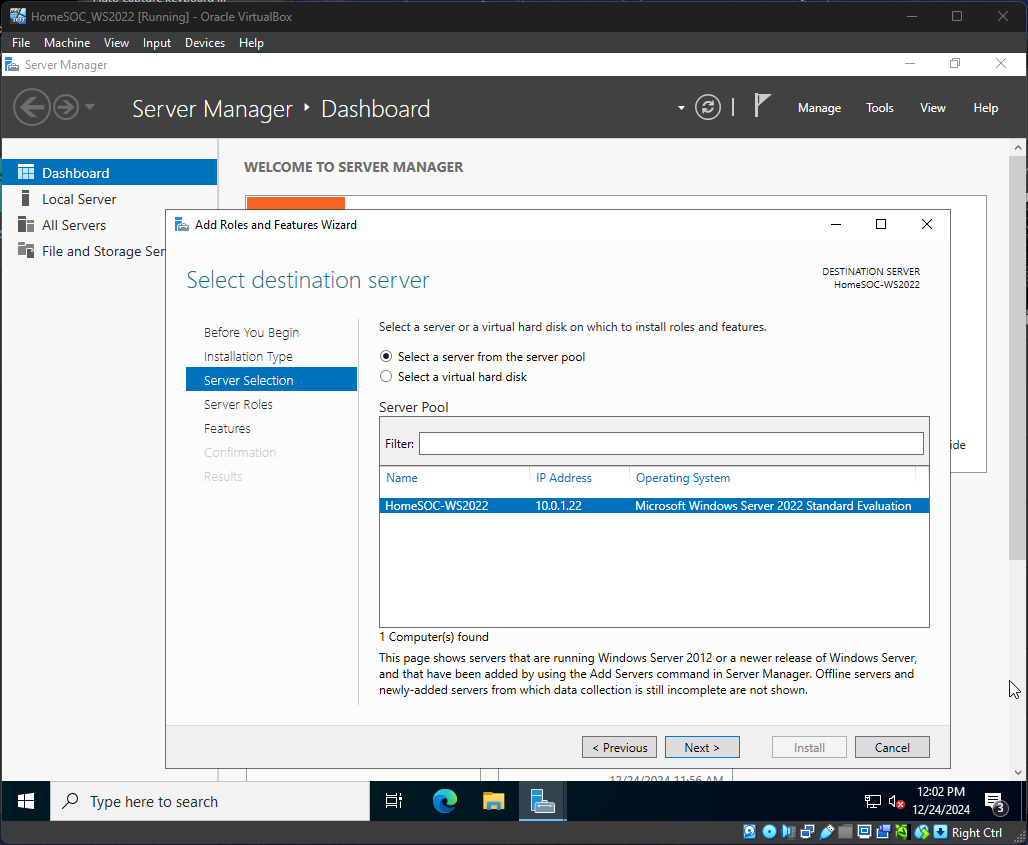1028x845 pixels.
Task: Cancel the Add Roles and Features Wizard
Action: click(x=892, y=747)
